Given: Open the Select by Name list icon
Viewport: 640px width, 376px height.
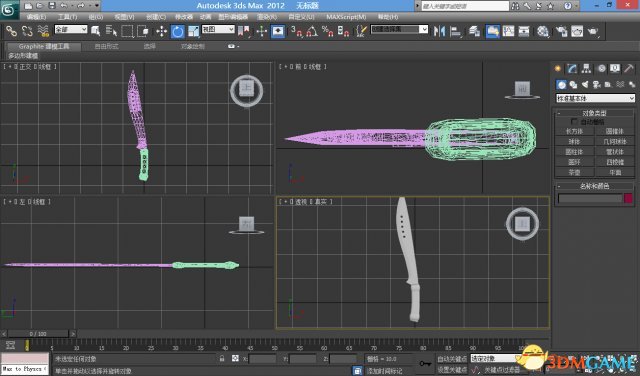Looking at the screenshot, I should point(111,31).
